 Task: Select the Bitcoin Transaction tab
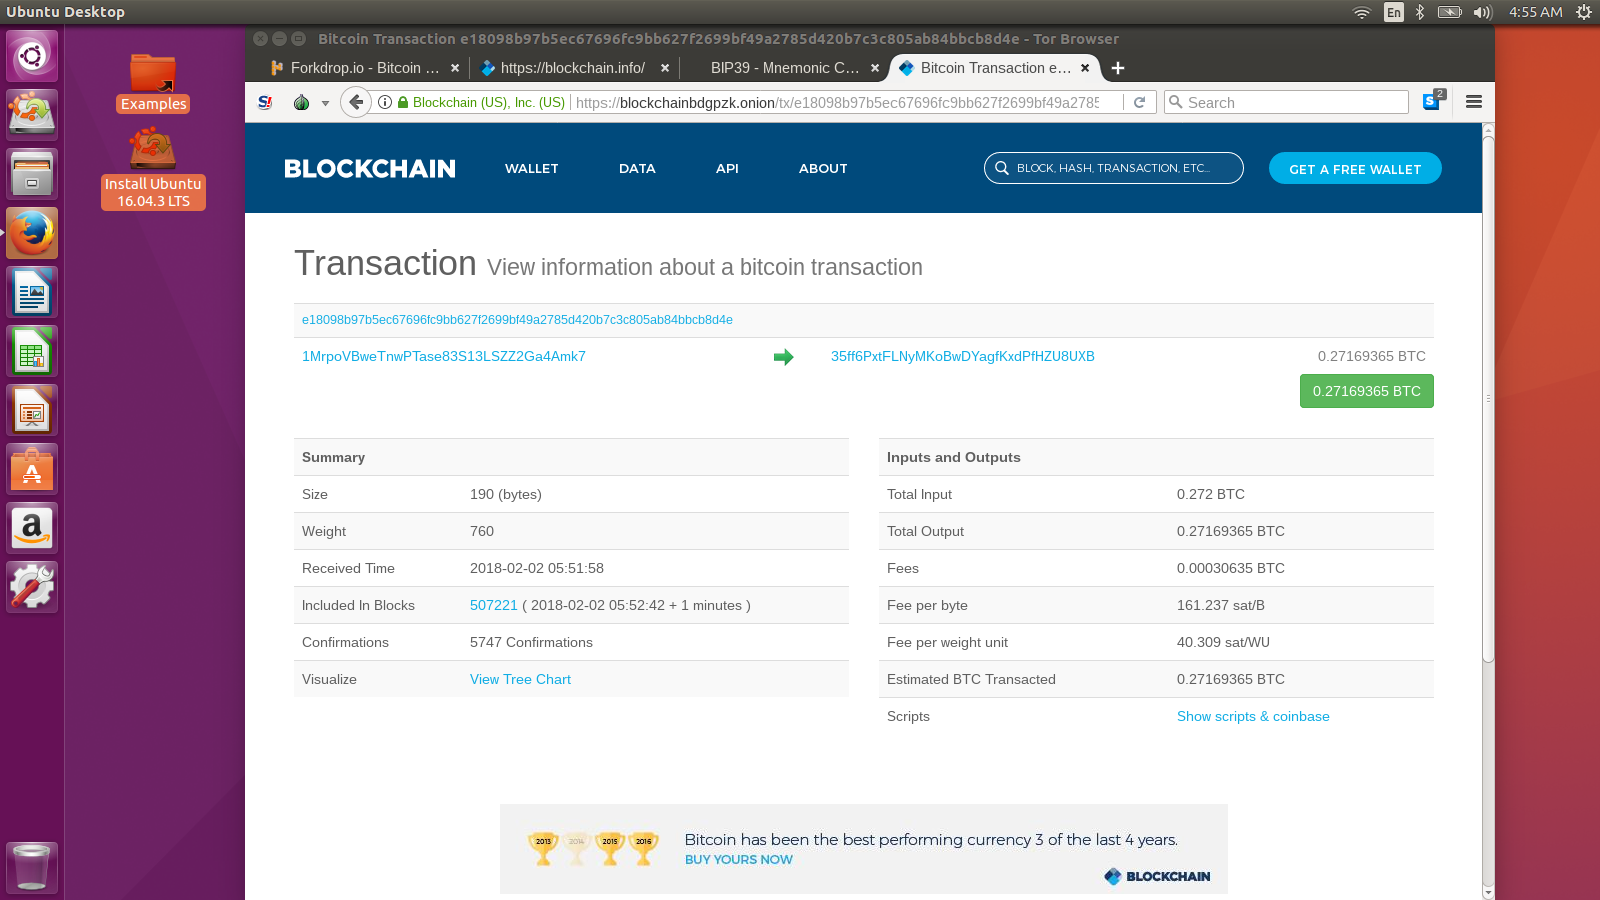click(x=995, y=68)
